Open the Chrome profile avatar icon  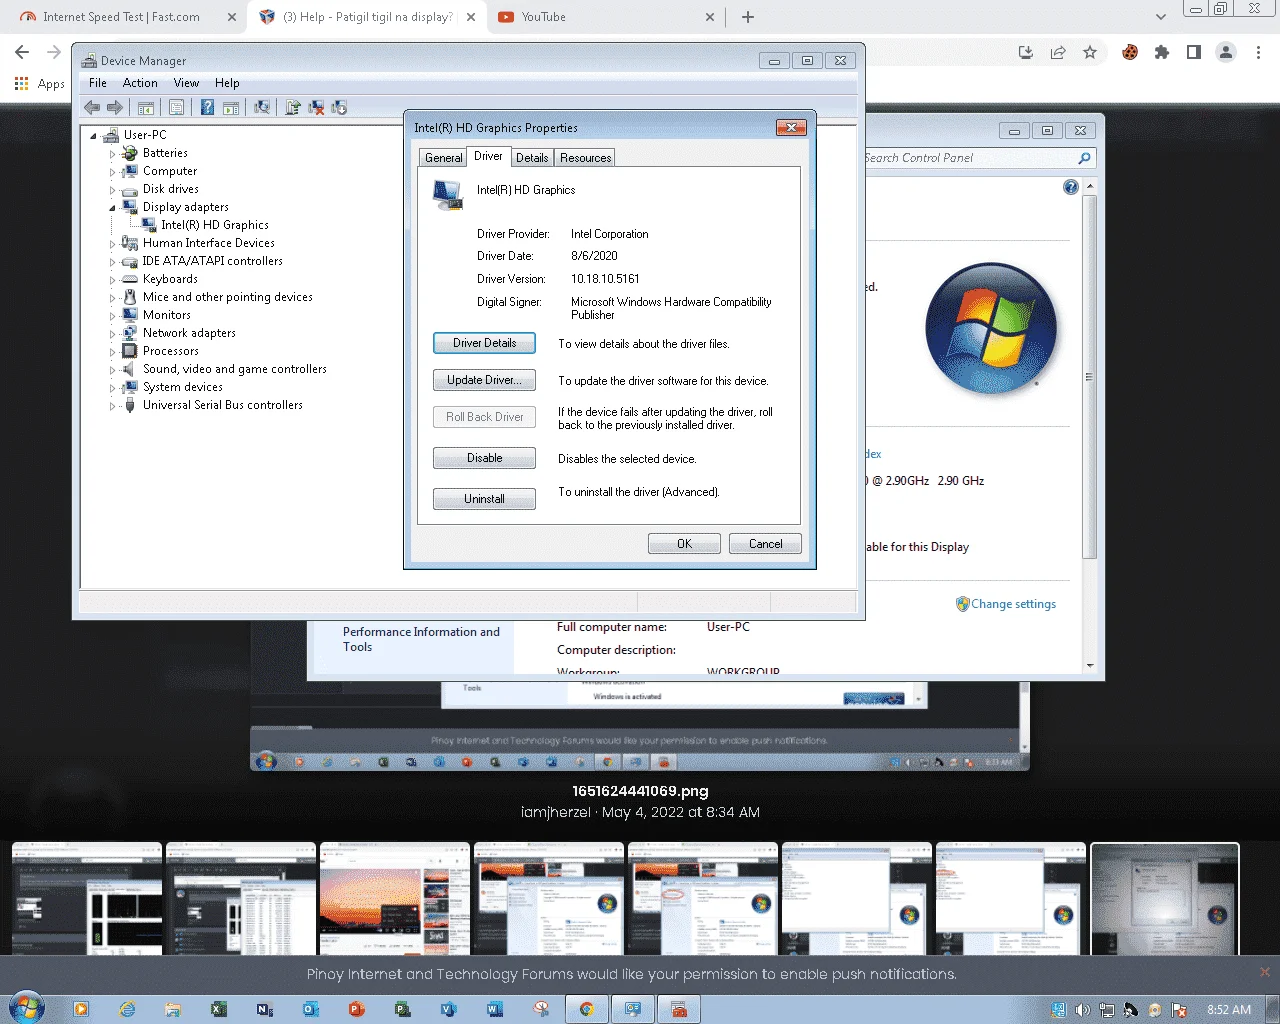pos(1226,52)
